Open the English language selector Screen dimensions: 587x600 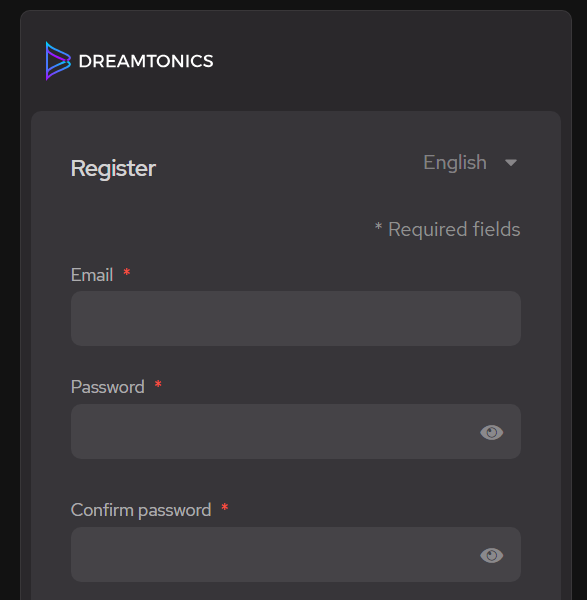pos(470,163)
